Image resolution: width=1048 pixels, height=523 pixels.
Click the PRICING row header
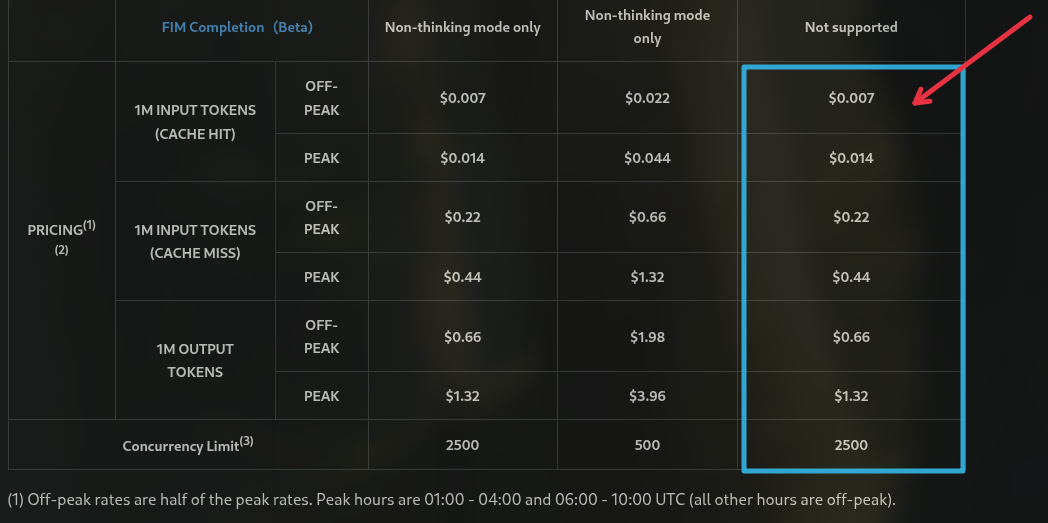[x=61, y=238]
